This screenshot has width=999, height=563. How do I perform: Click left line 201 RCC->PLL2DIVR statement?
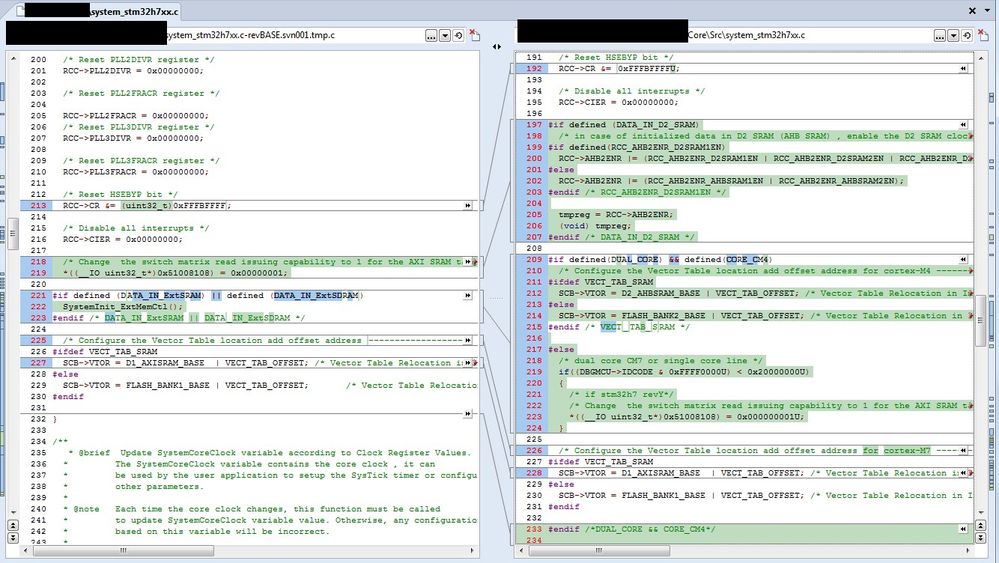coord(133,71)
